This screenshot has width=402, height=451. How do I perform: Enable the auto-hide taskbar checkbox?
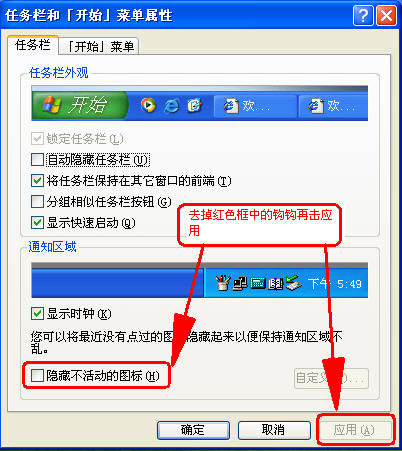37,160
